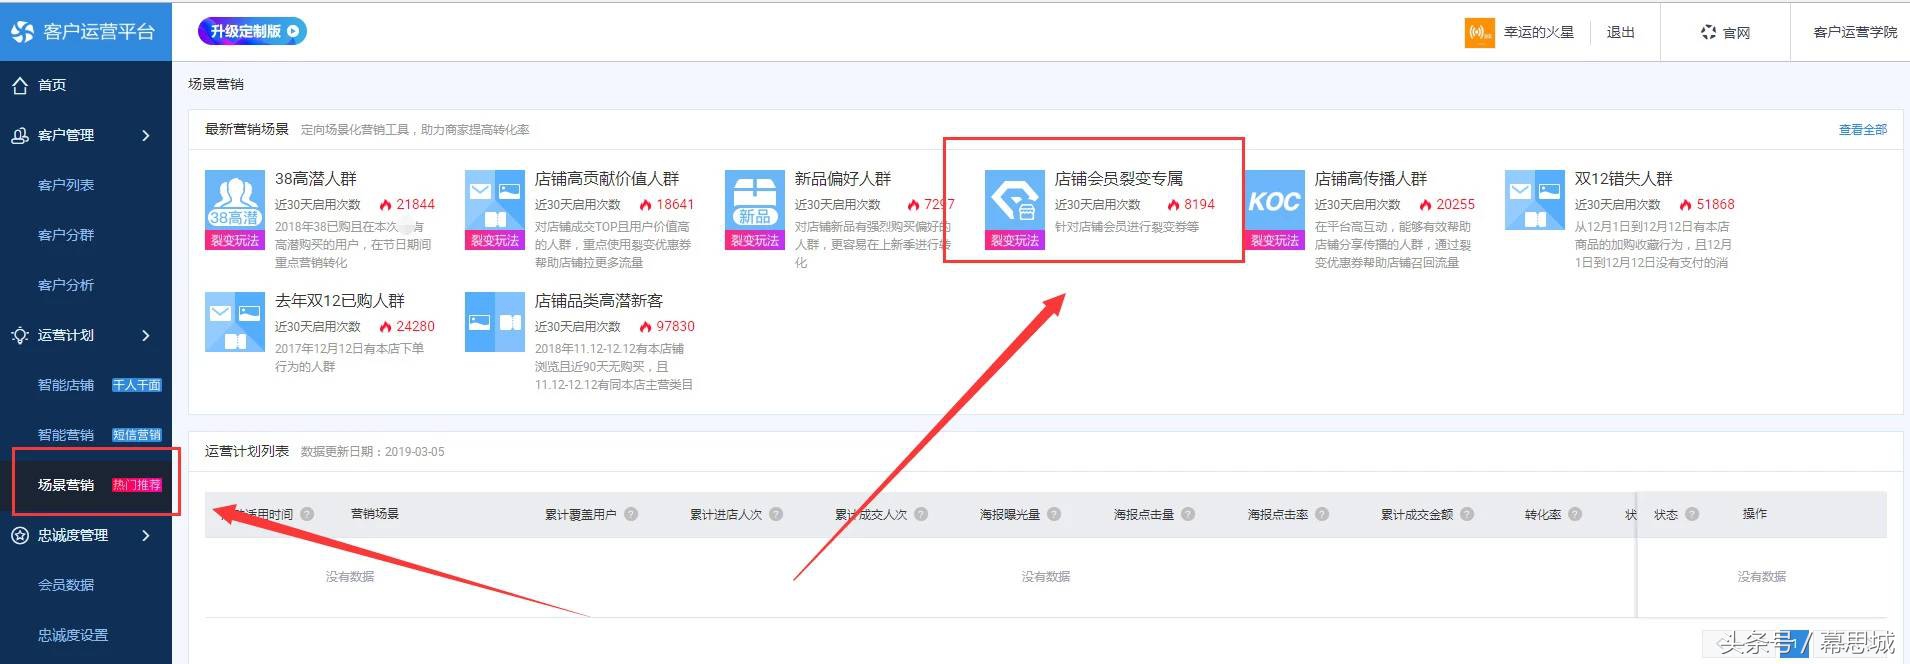
Task: Expand the 忠诚度管理 chevron
Action: click(146, 535)
